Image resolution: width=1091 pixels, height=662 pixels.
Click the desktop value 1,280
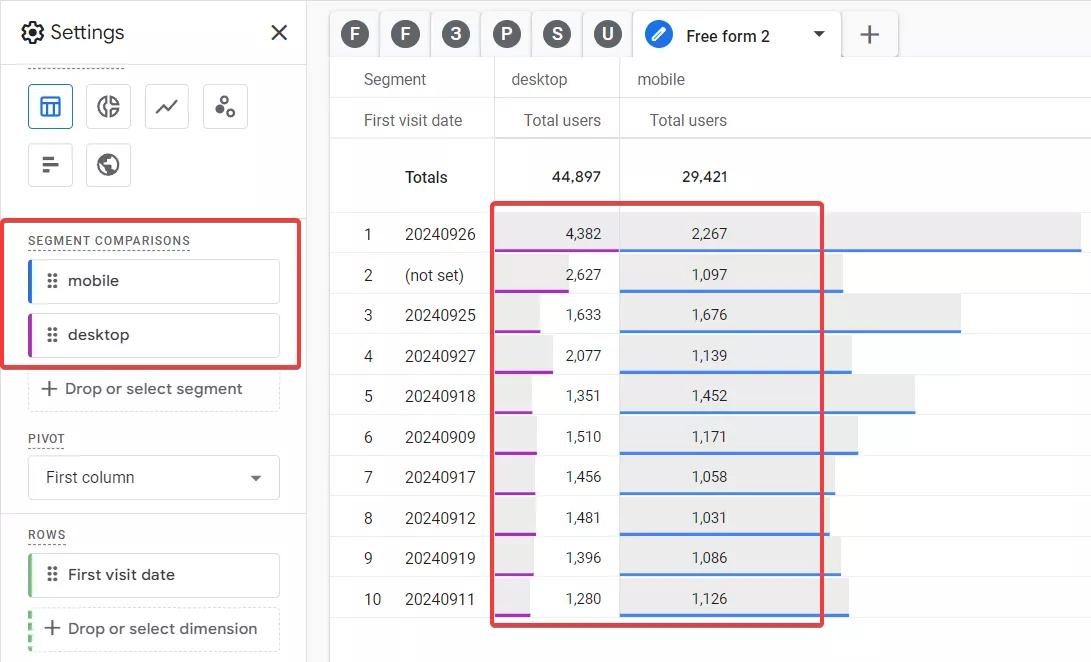[x=583, y=599]
